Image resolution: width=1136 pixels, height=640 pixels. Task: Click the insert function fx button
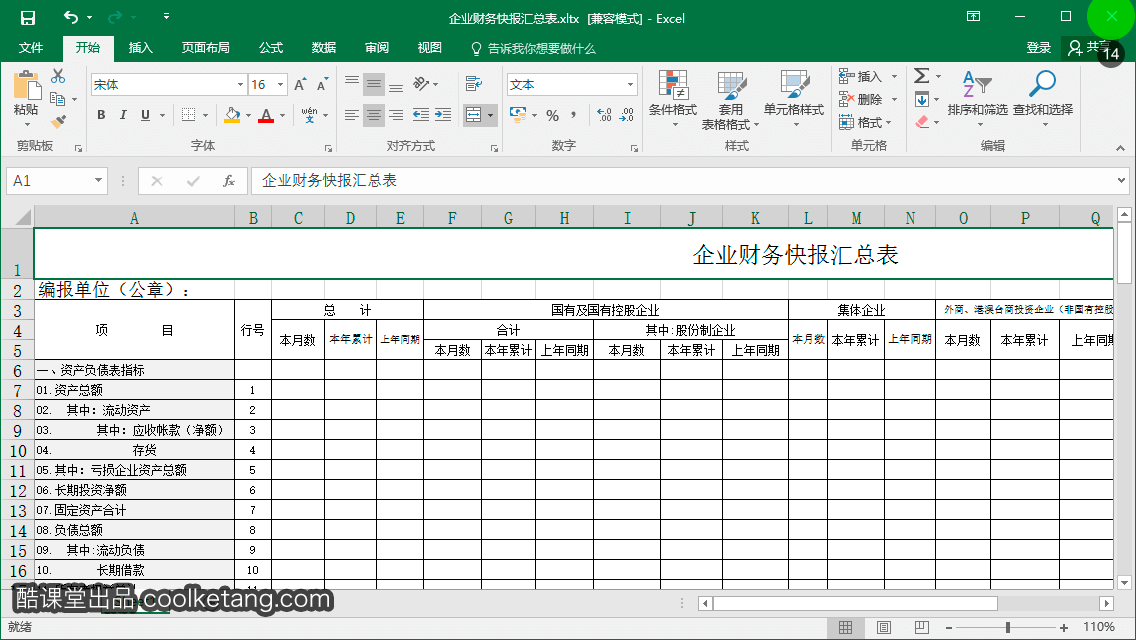[x=229, y=180]
